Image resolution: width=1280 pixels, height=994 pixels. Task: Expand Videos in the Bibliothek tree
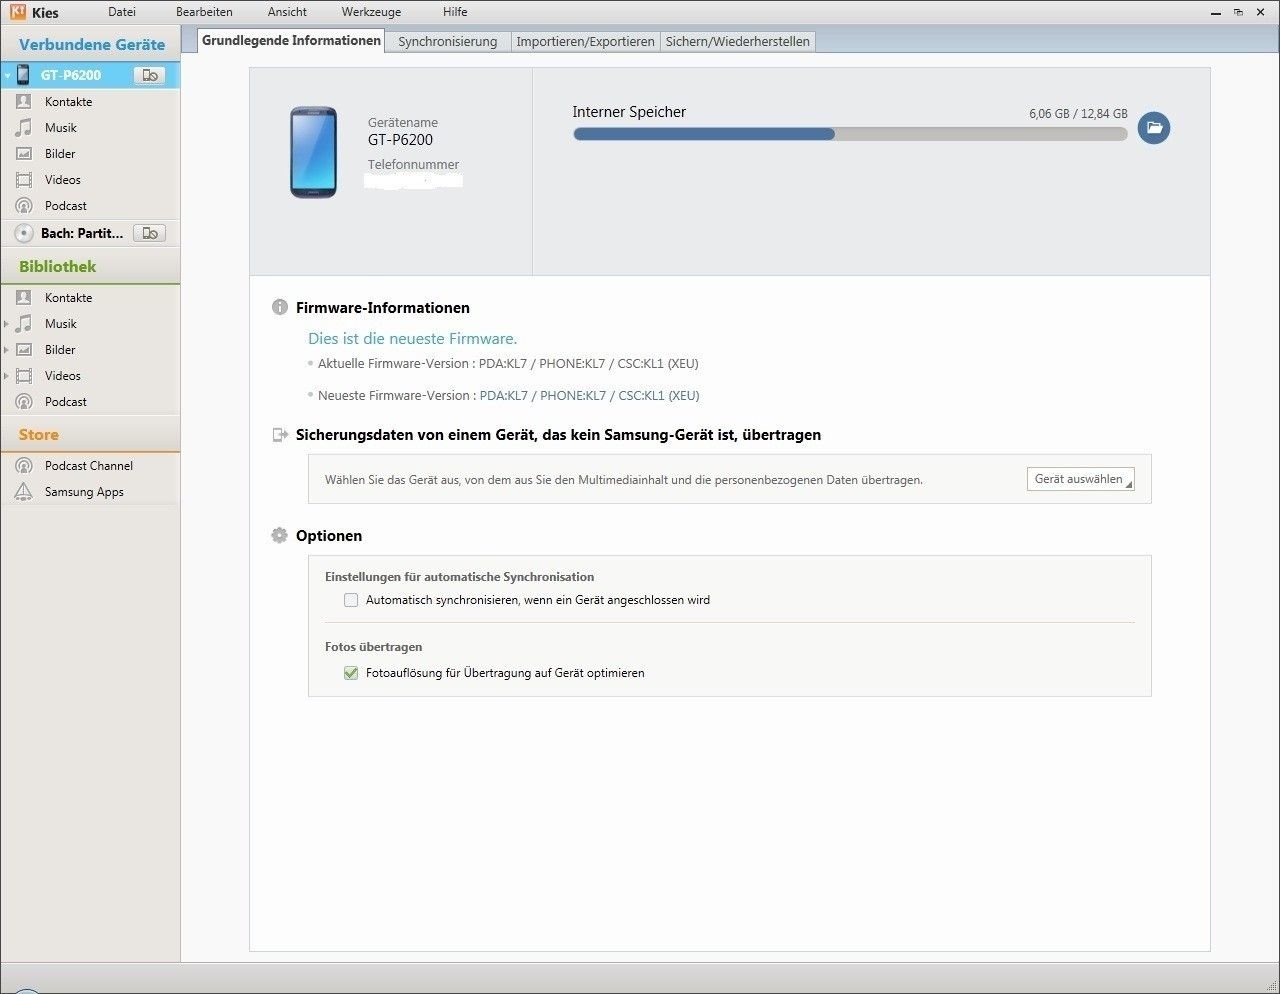point(7,376)
